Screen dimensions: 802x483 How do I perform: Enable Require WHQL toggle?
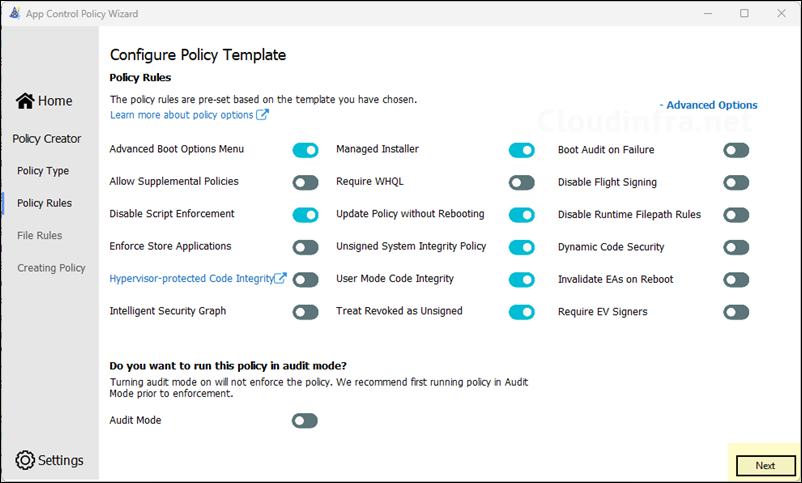[521, 182]
